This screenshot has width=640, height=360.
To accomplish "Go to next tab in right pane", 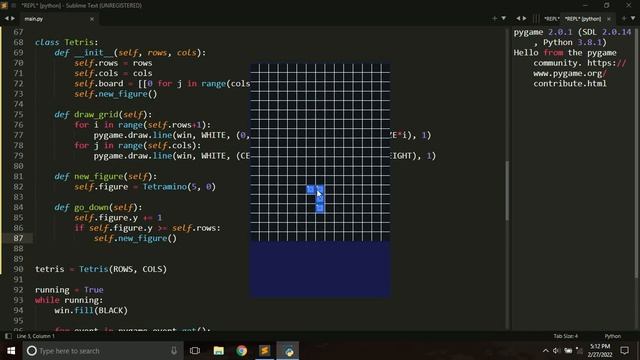I will [524, 18].
